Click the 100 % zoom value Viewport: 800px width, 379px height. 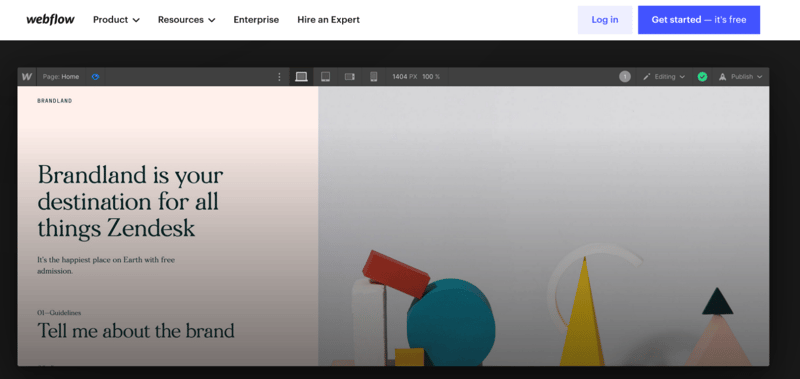(x=431, y=77)
